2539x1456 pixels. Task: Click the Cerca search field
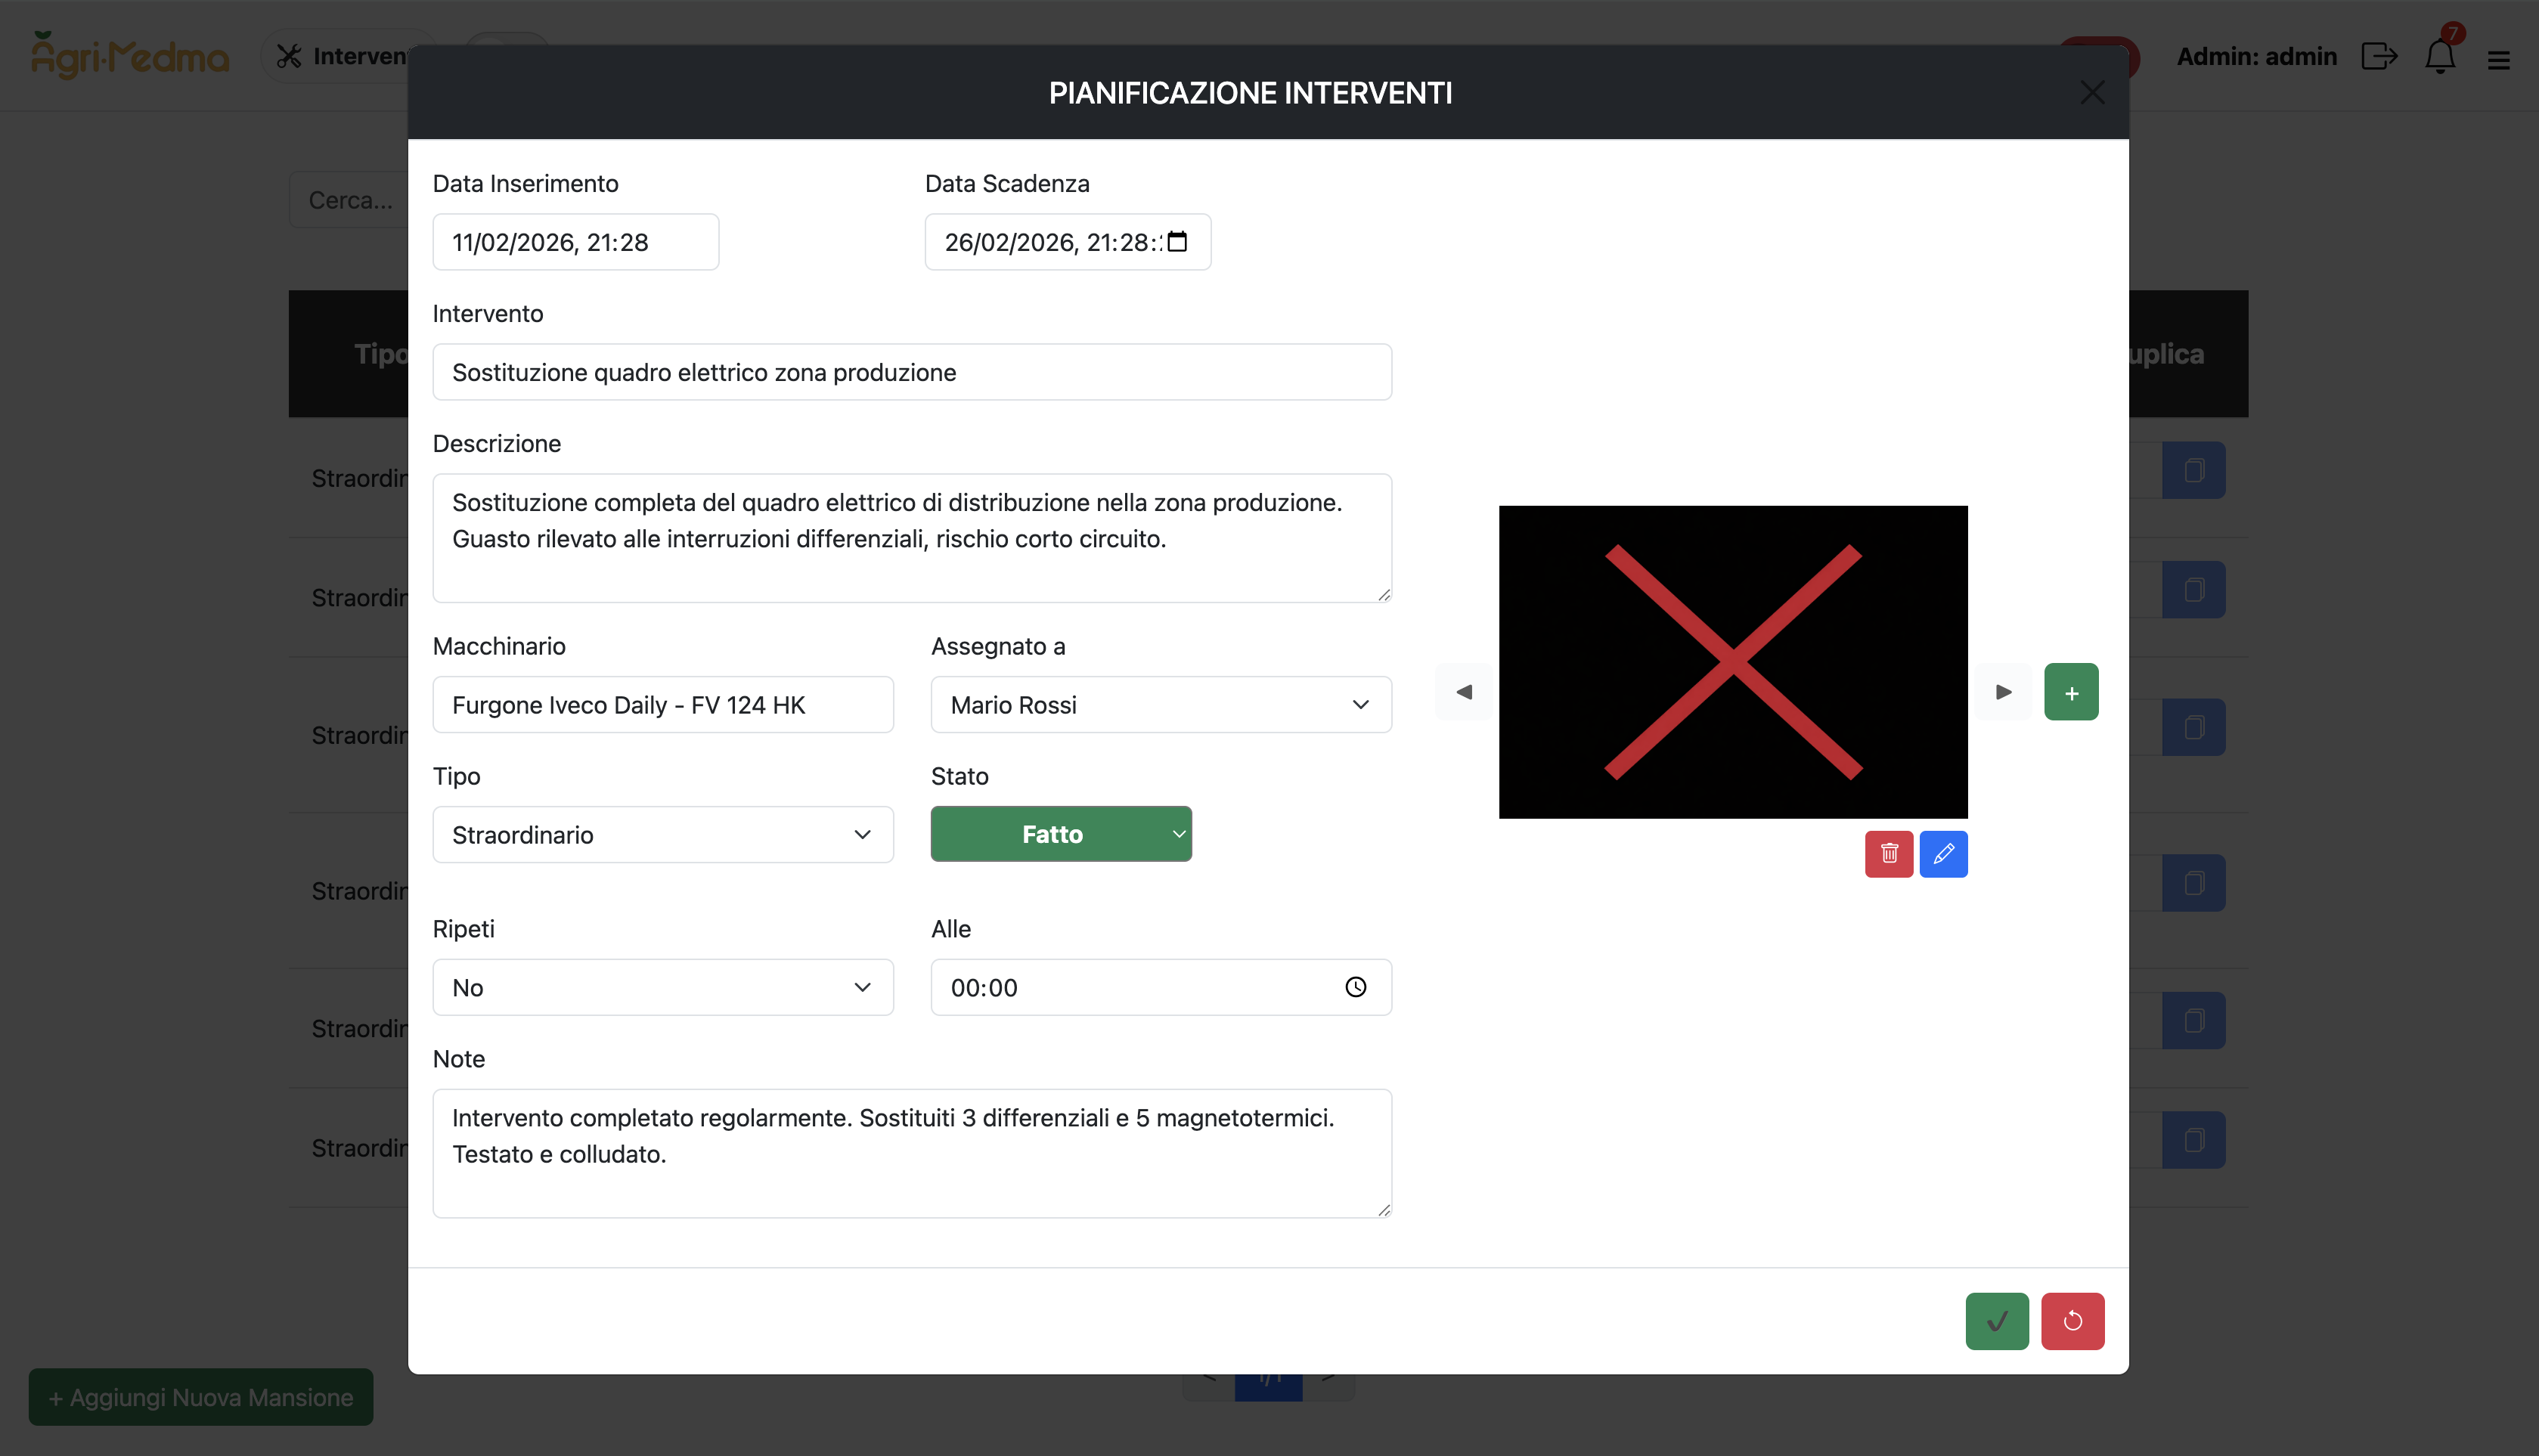click(x=349, y=200)
